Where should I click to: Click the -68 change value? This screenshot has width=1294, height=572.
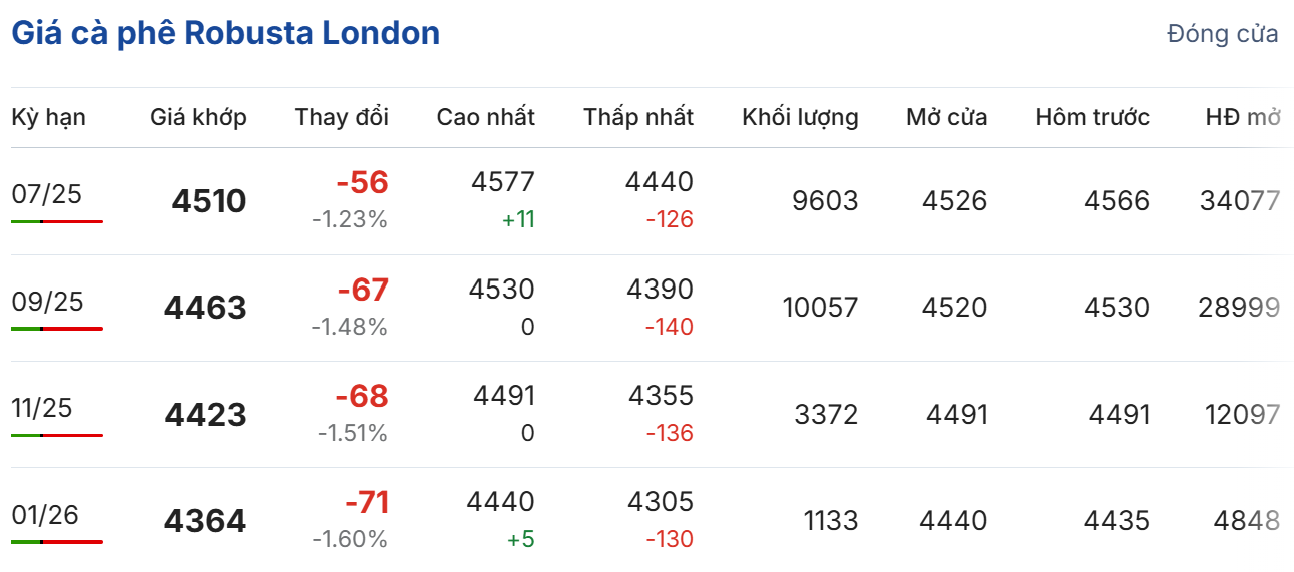click(362, 396)
